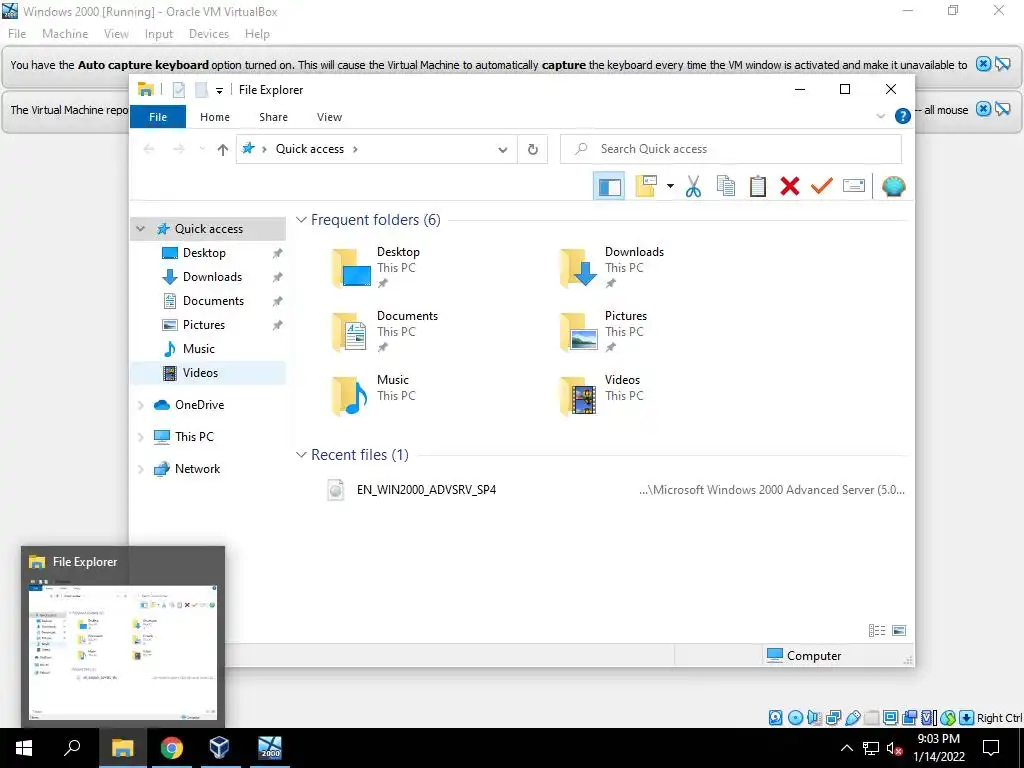Open the folder view options toolbar button
Screen dimensions: 1024x768
tap(646, 187)
